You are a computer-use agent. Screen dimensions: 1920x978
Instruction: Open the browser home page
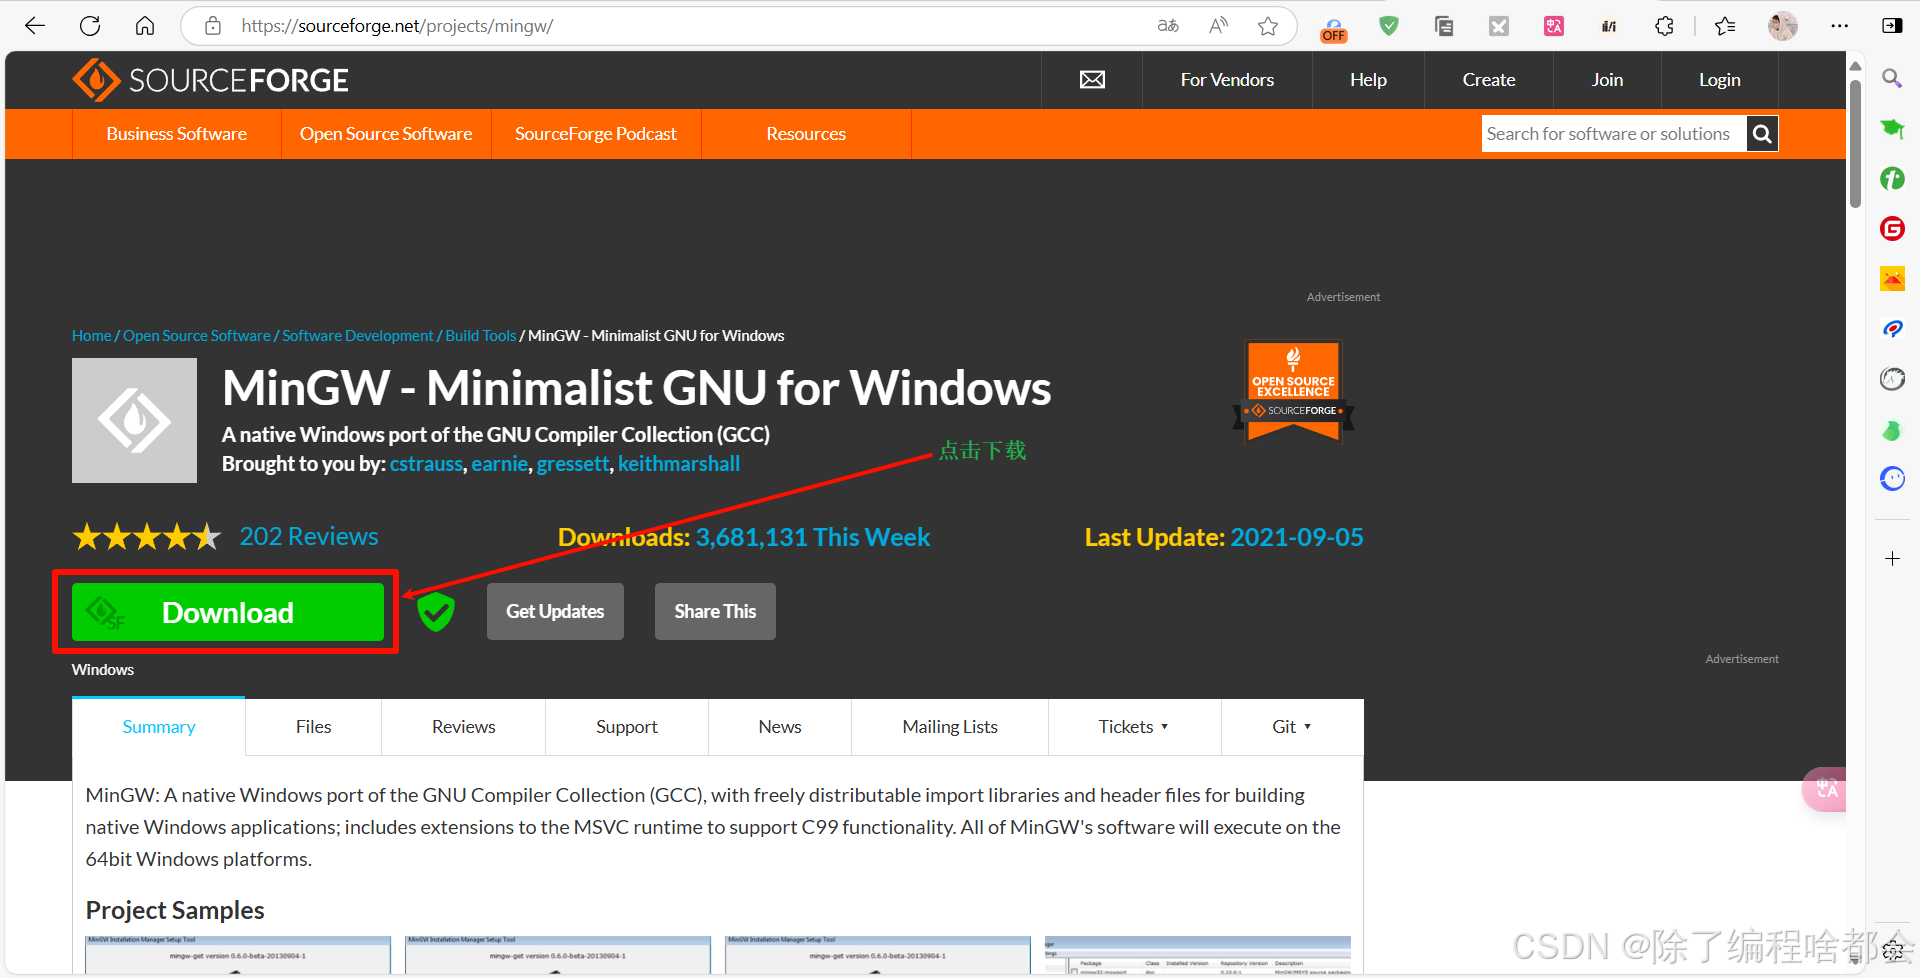[145, 26]
